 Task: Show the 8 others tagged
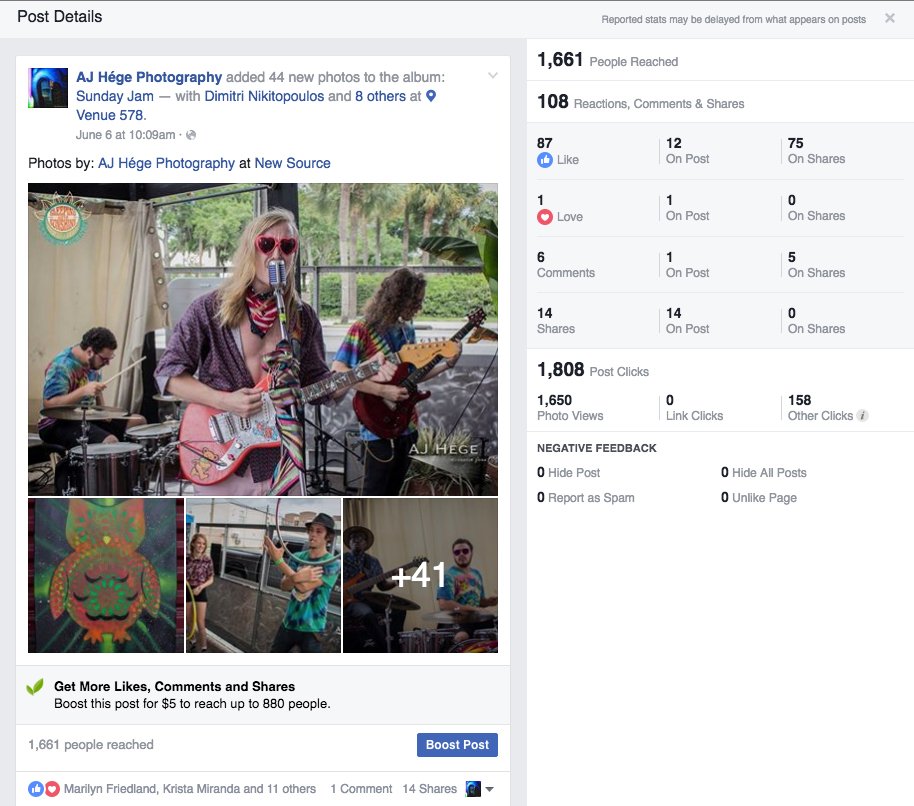pyautogui.click(x=381, y=96)
